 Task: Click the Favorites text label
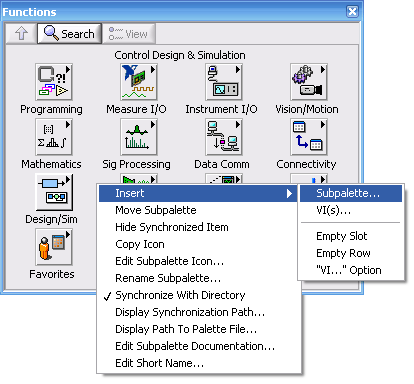point(52,274)
